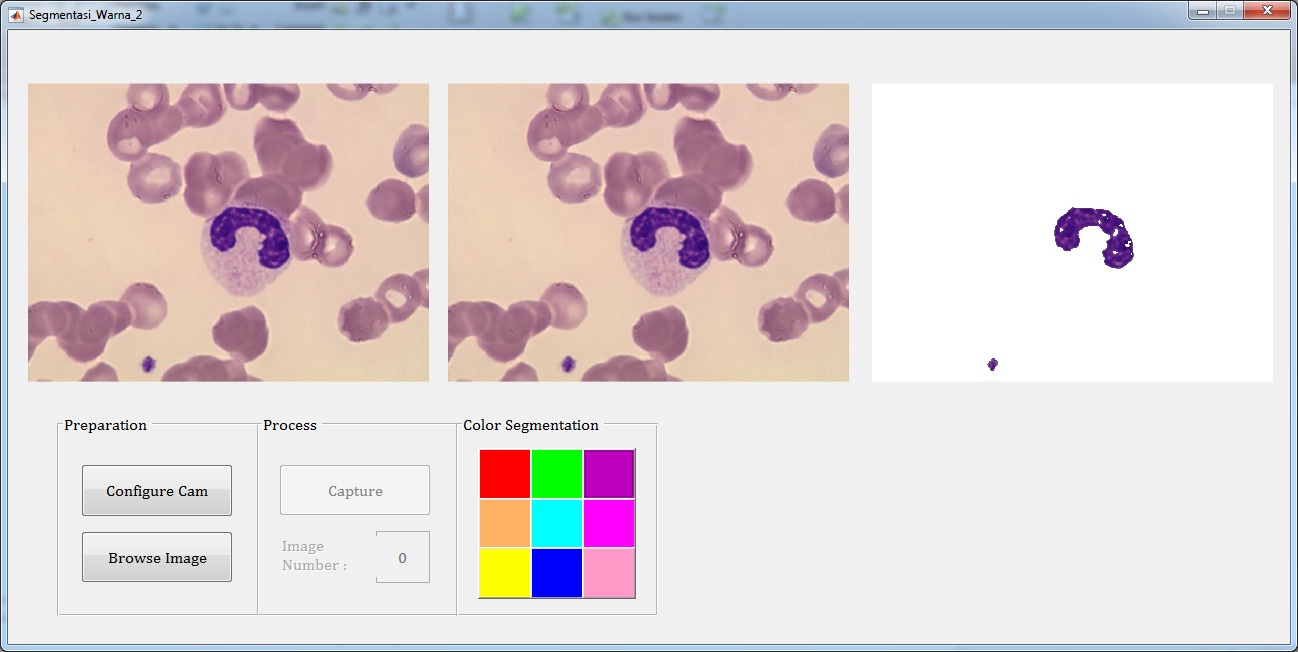Click the MATLAB icon in title bar

click(16, 15)
